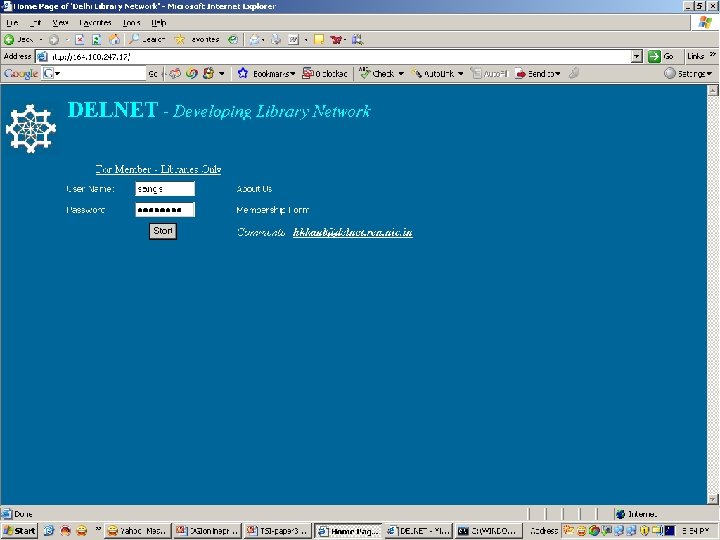The height and width of the screenshot is (540, 720).
Task: Open the About Us link
Action: coord(254,189)
